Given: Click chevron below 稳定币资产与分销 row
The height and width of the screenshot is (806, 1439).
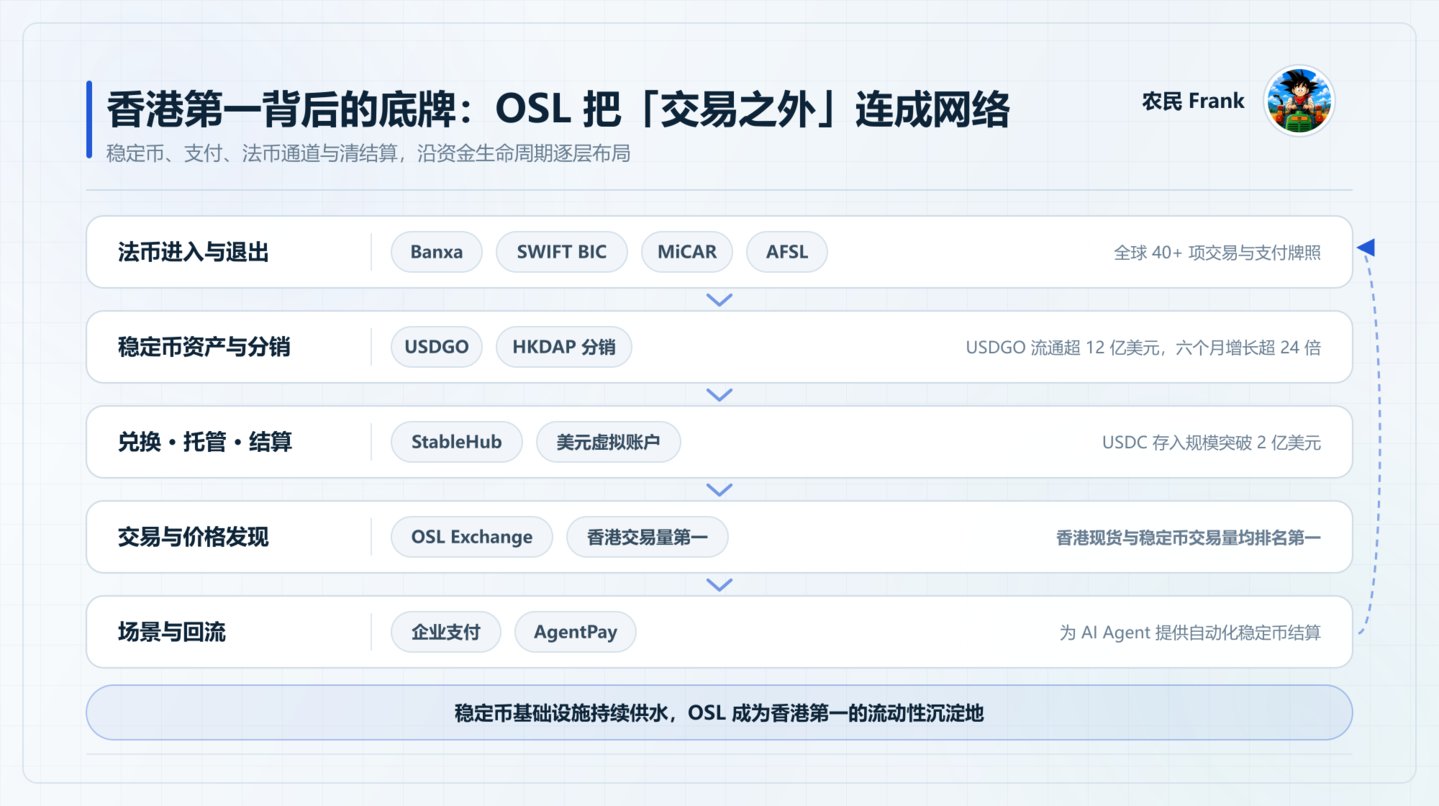Looking at the screenshot, I should tap(719, 395).
